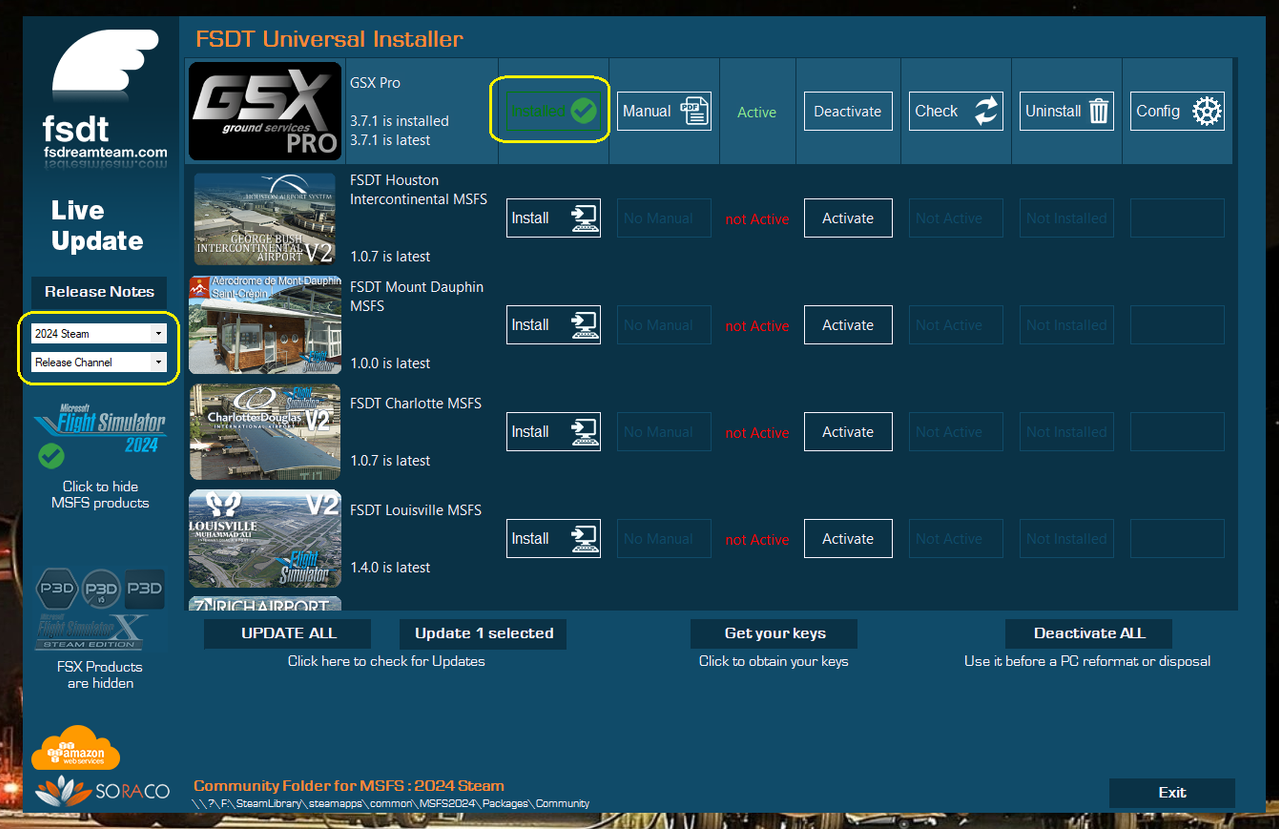Open the GSX Pro PDF manual
The height and width of the screenshot is (829, 1279).
(x=664, y=111)
